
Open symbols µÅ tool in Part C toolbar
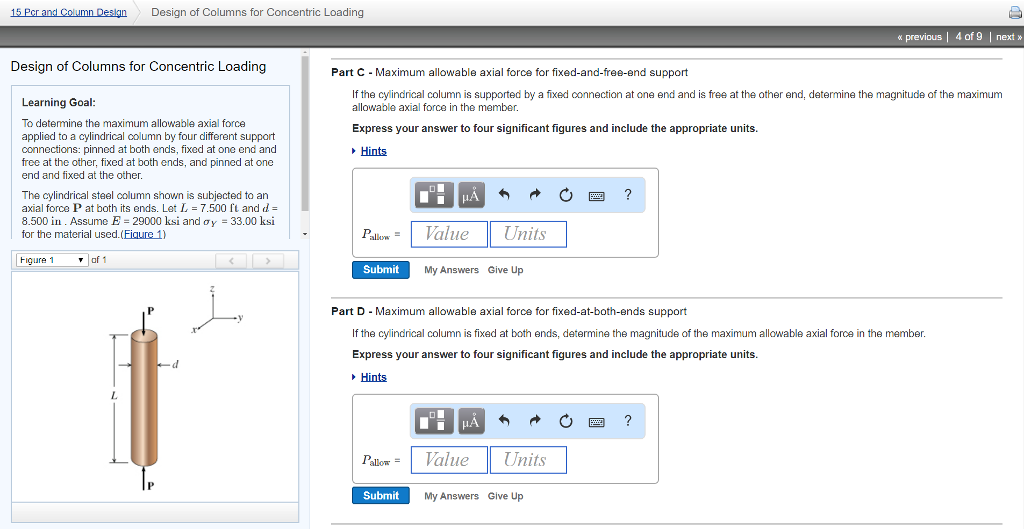coord(471,195)
